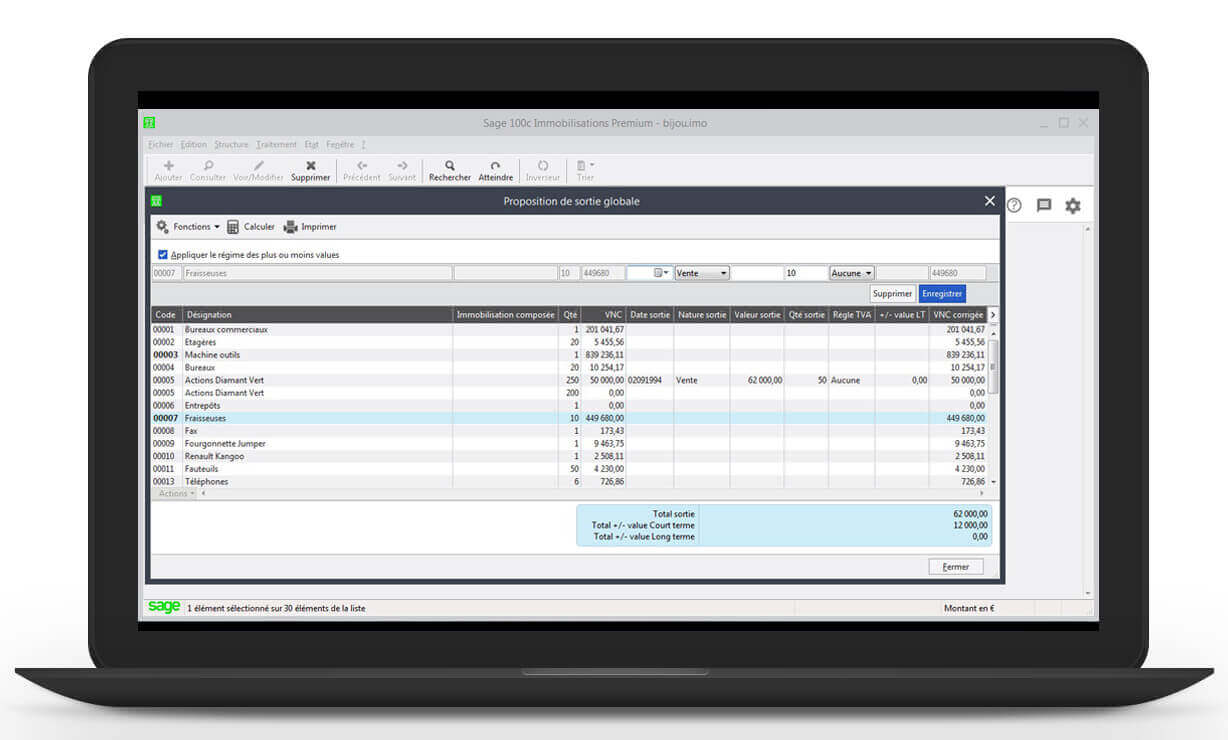Click the Imprimer printer icon

point(291,227)
